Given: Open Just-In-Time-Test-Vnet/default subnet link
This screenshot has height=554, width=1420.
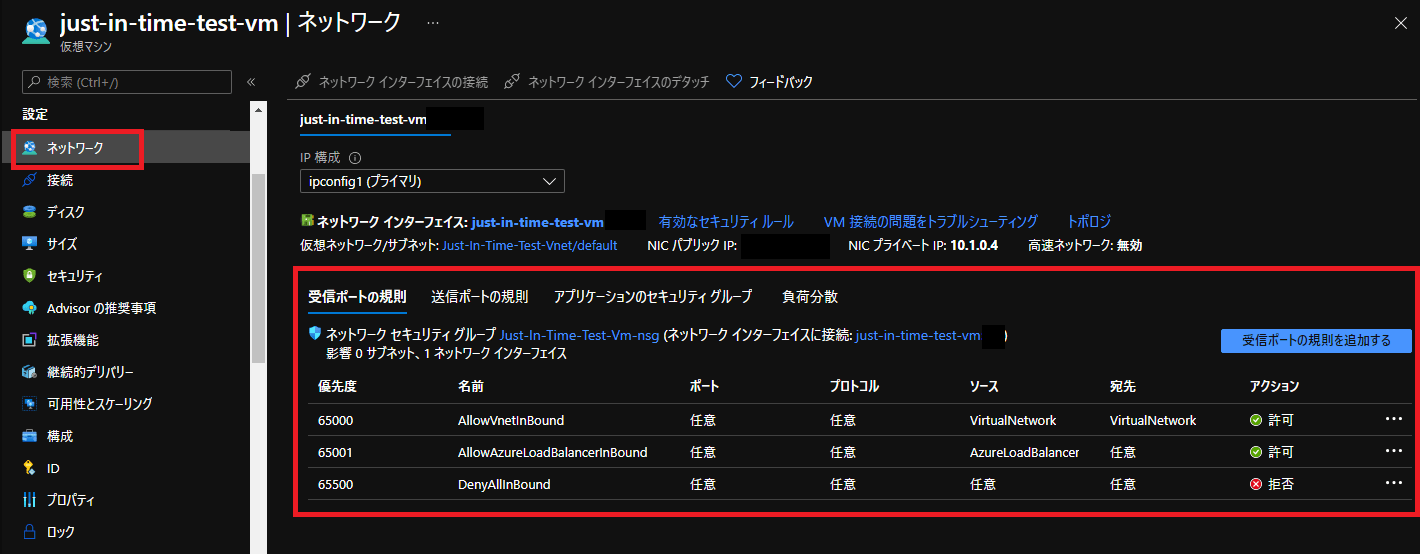Looking at the screenshot, I should click(x=530, y=245).
